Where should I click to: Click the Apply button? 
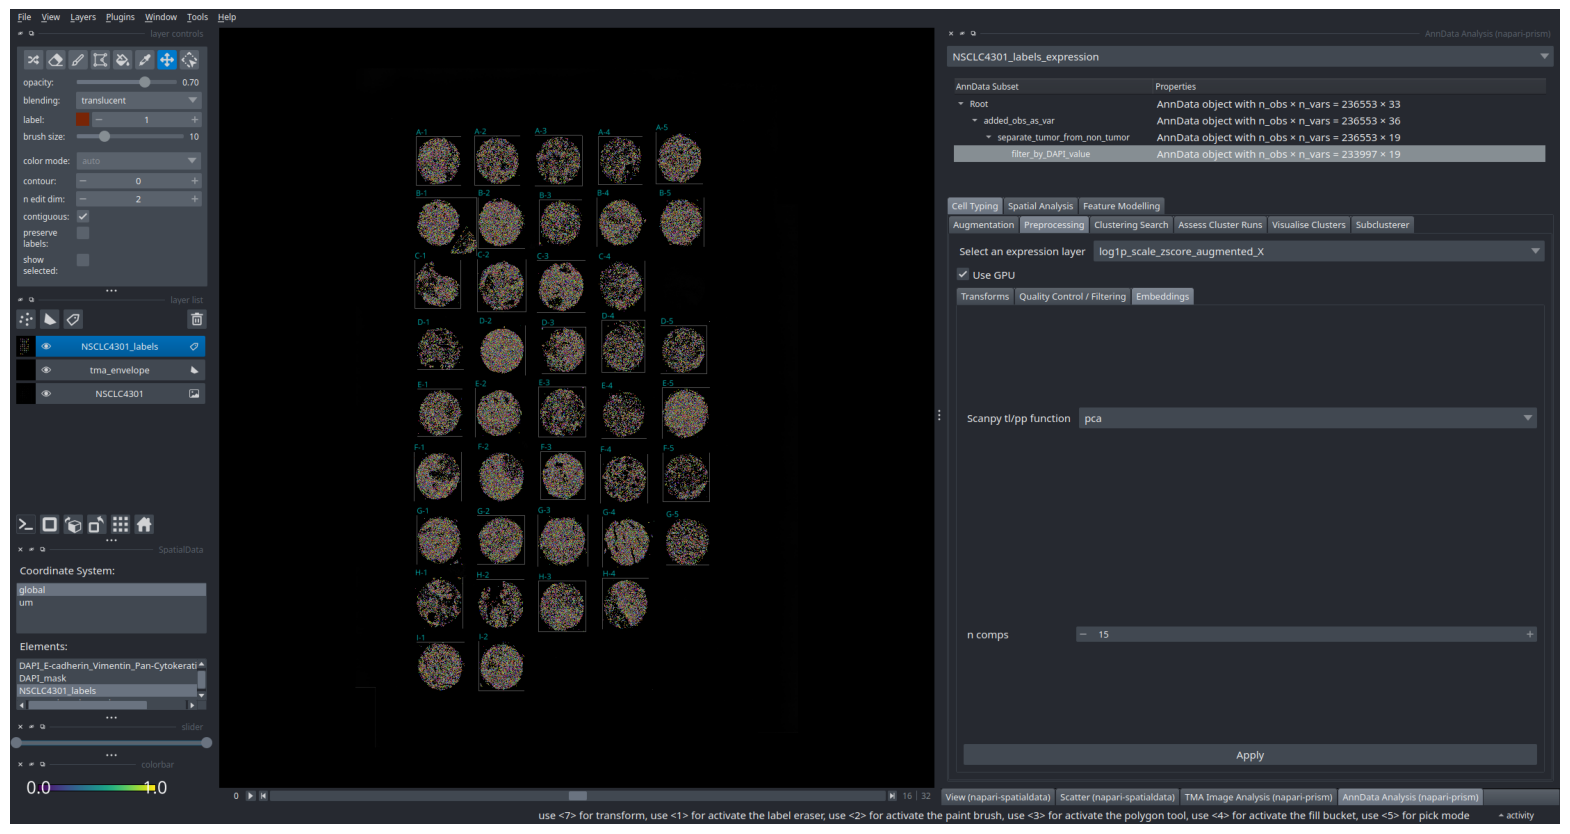(1250, 755)
